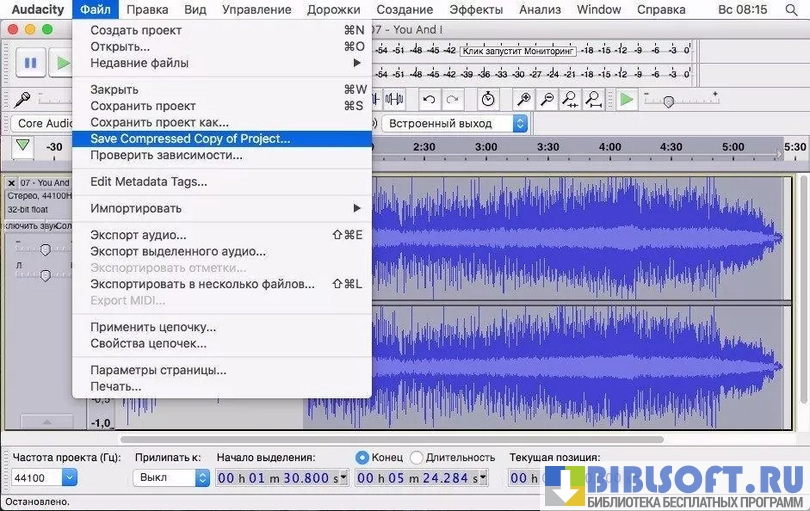Screen dimensions: 810x511
Task: Click the Zoom Out magnifier icon
Action: tap(547, 99)
